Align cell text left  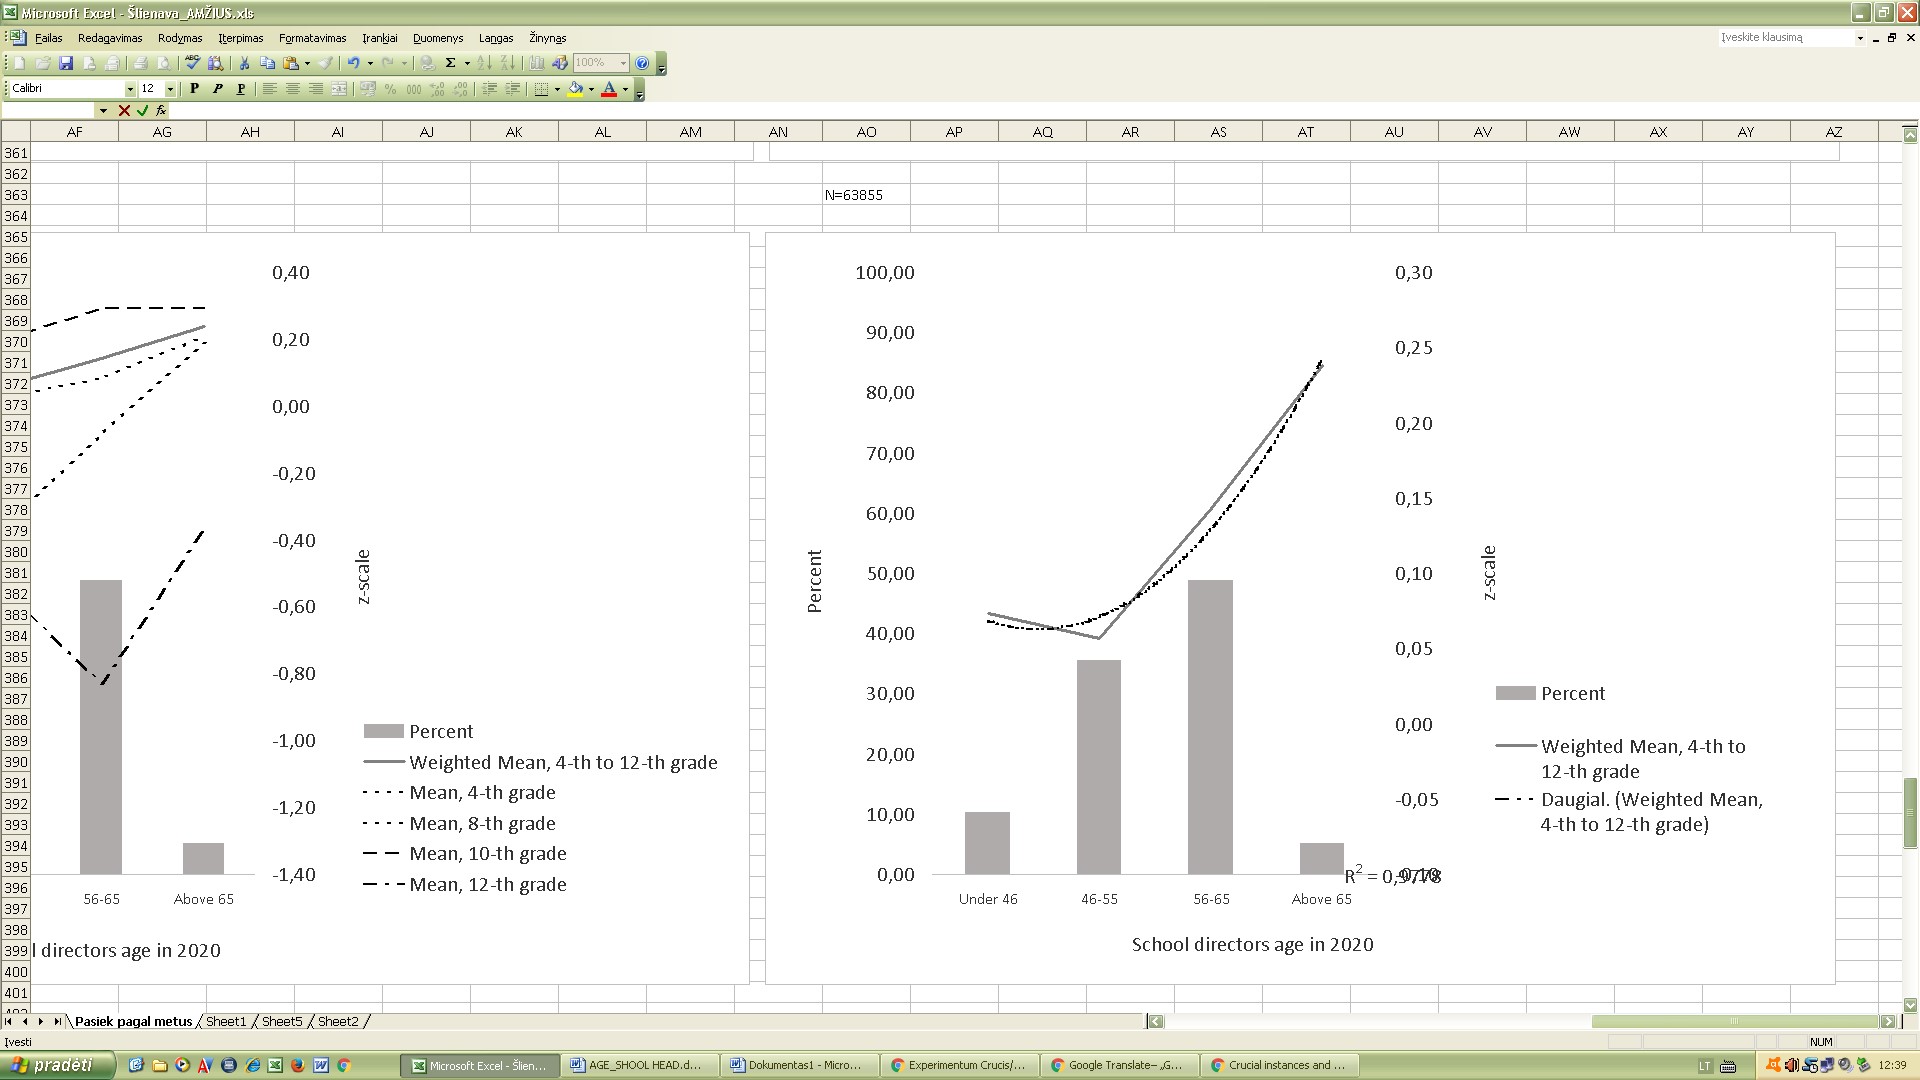(269, 89)
